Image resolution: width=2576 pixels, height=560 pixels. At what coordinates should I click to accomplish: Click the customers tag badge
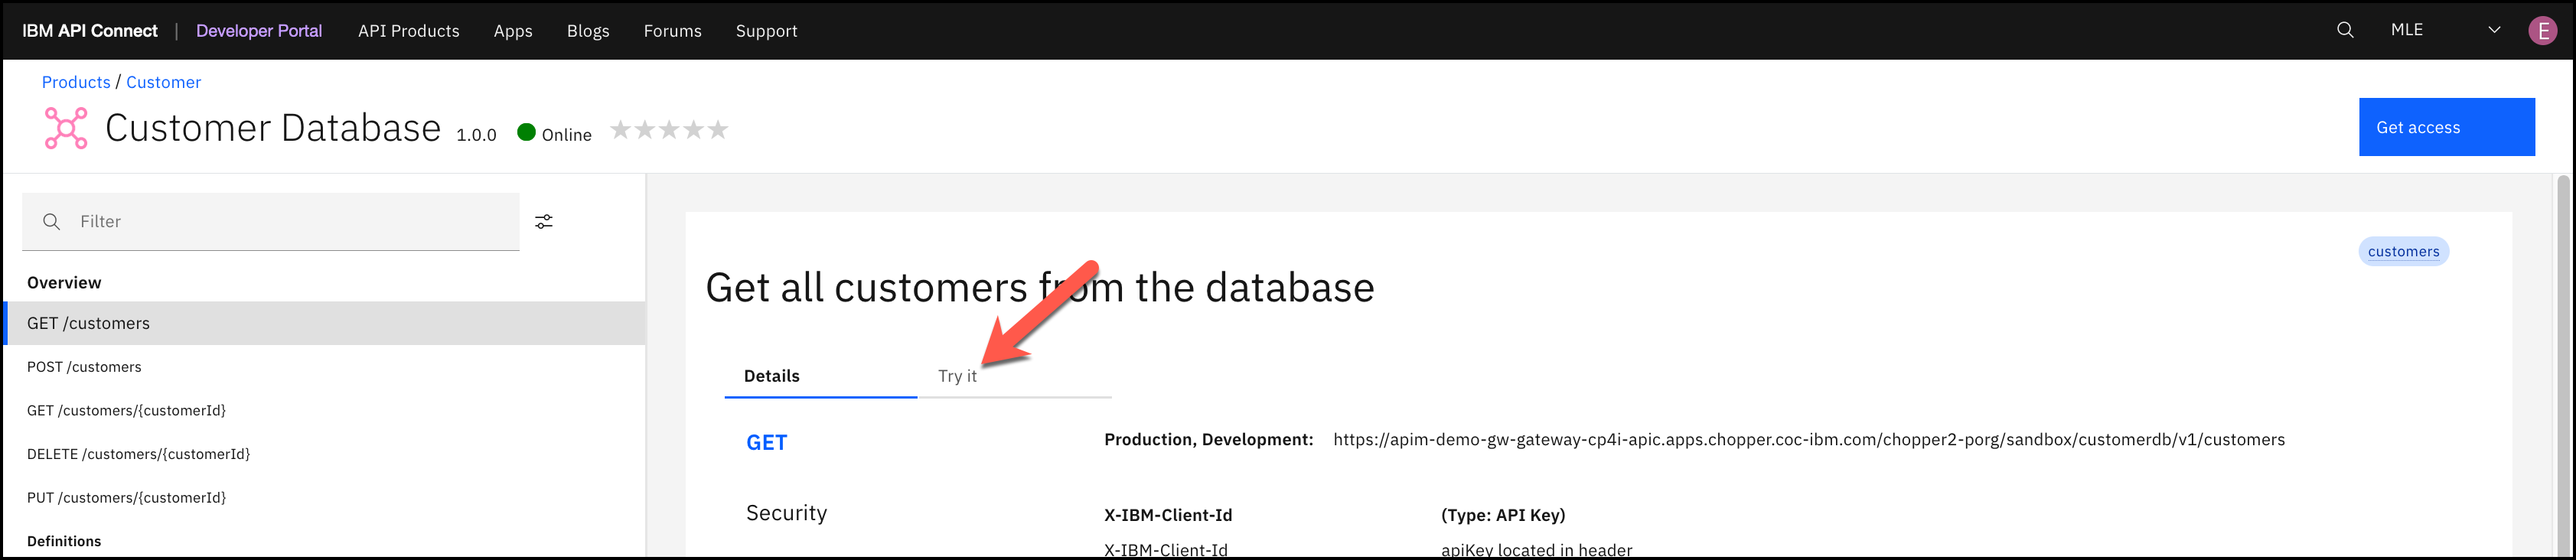2403,251
